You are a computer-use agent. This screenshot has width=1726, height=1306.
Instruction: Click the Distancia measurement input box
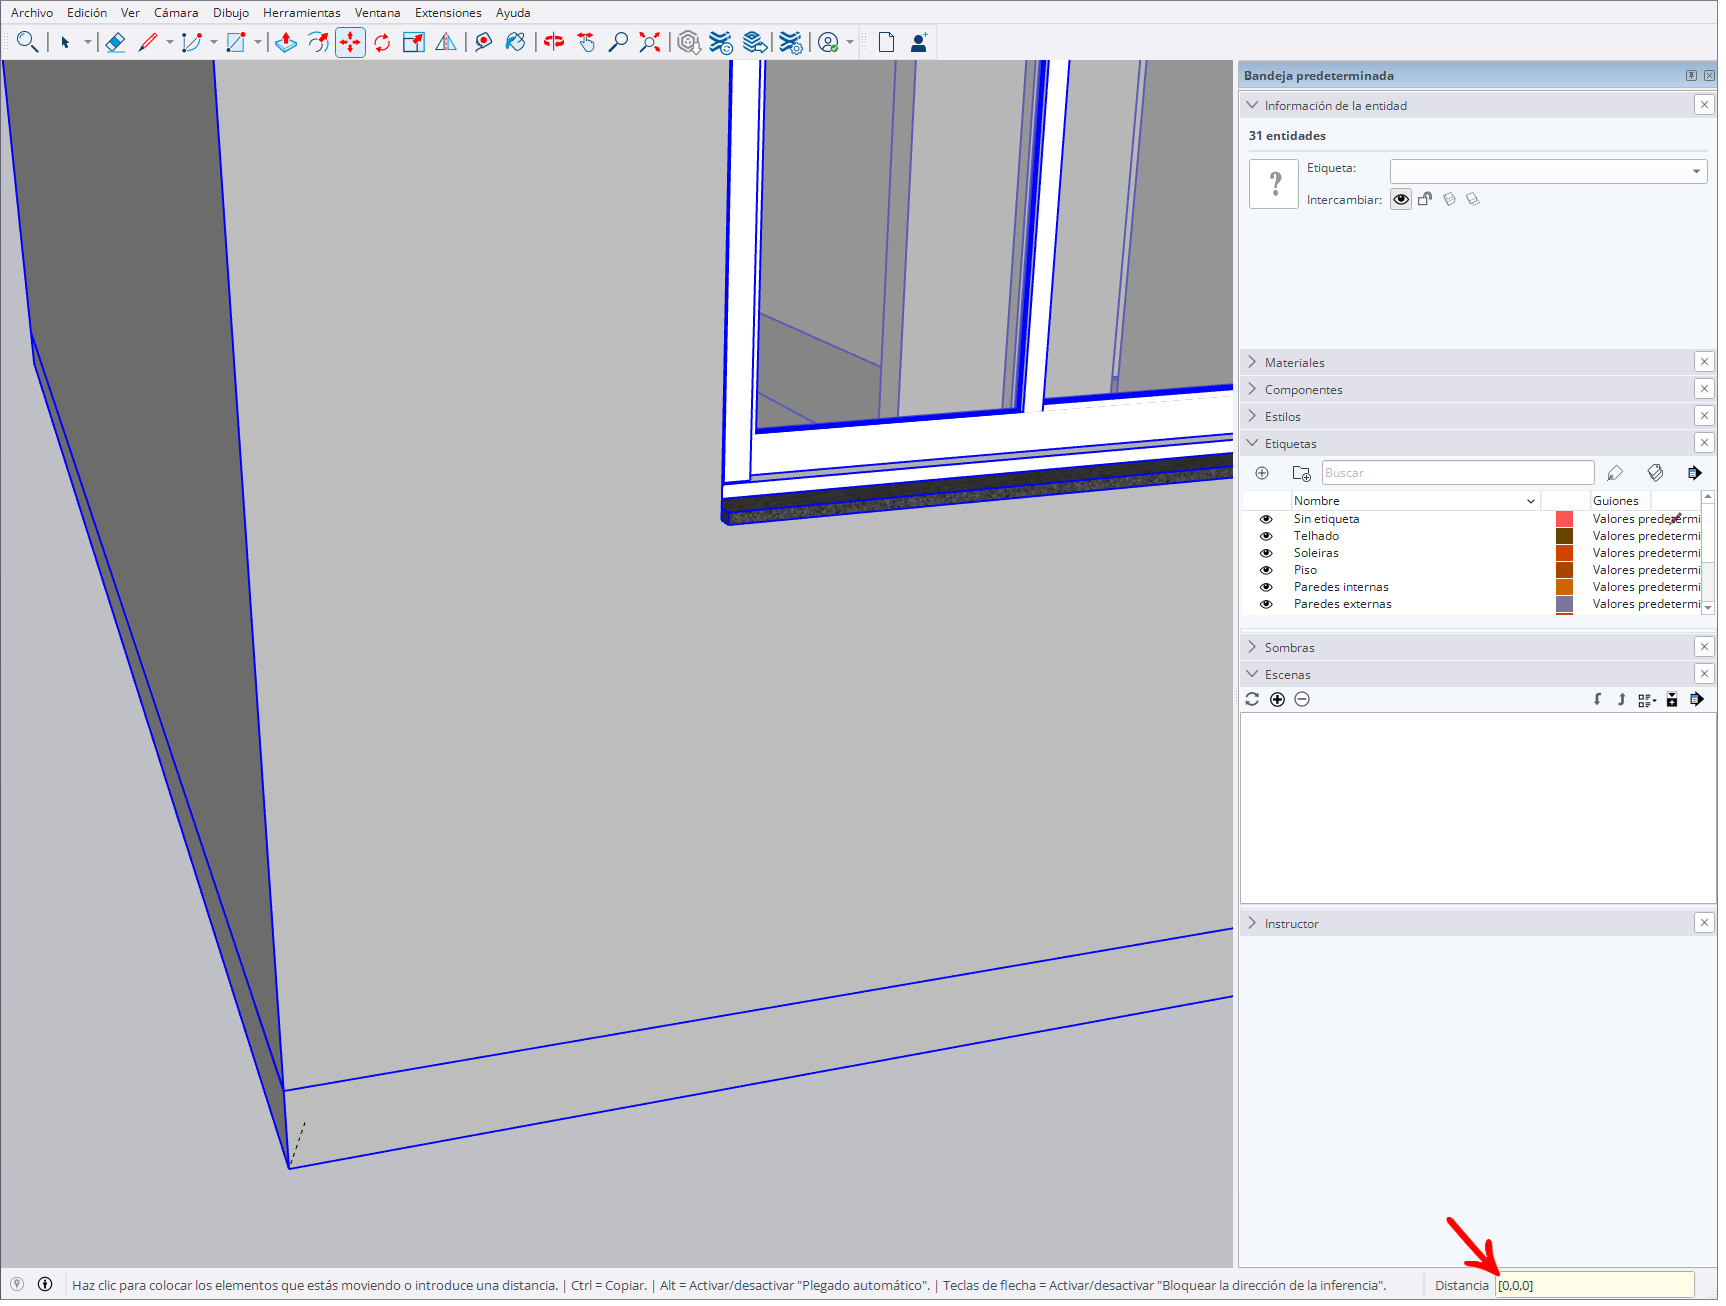pyautogui.click(x=1595, y=1285)
